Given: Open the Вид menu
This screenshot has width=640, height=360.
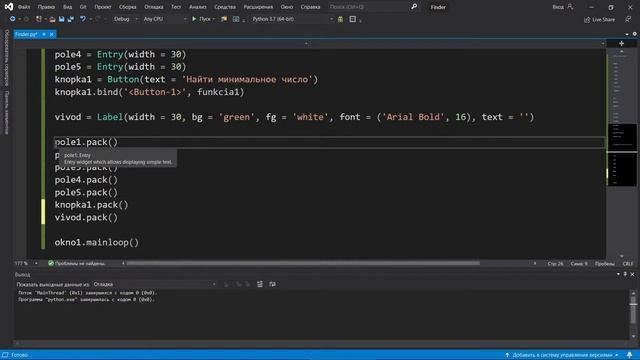Looking at the screenshot, I should coord(68,7).
